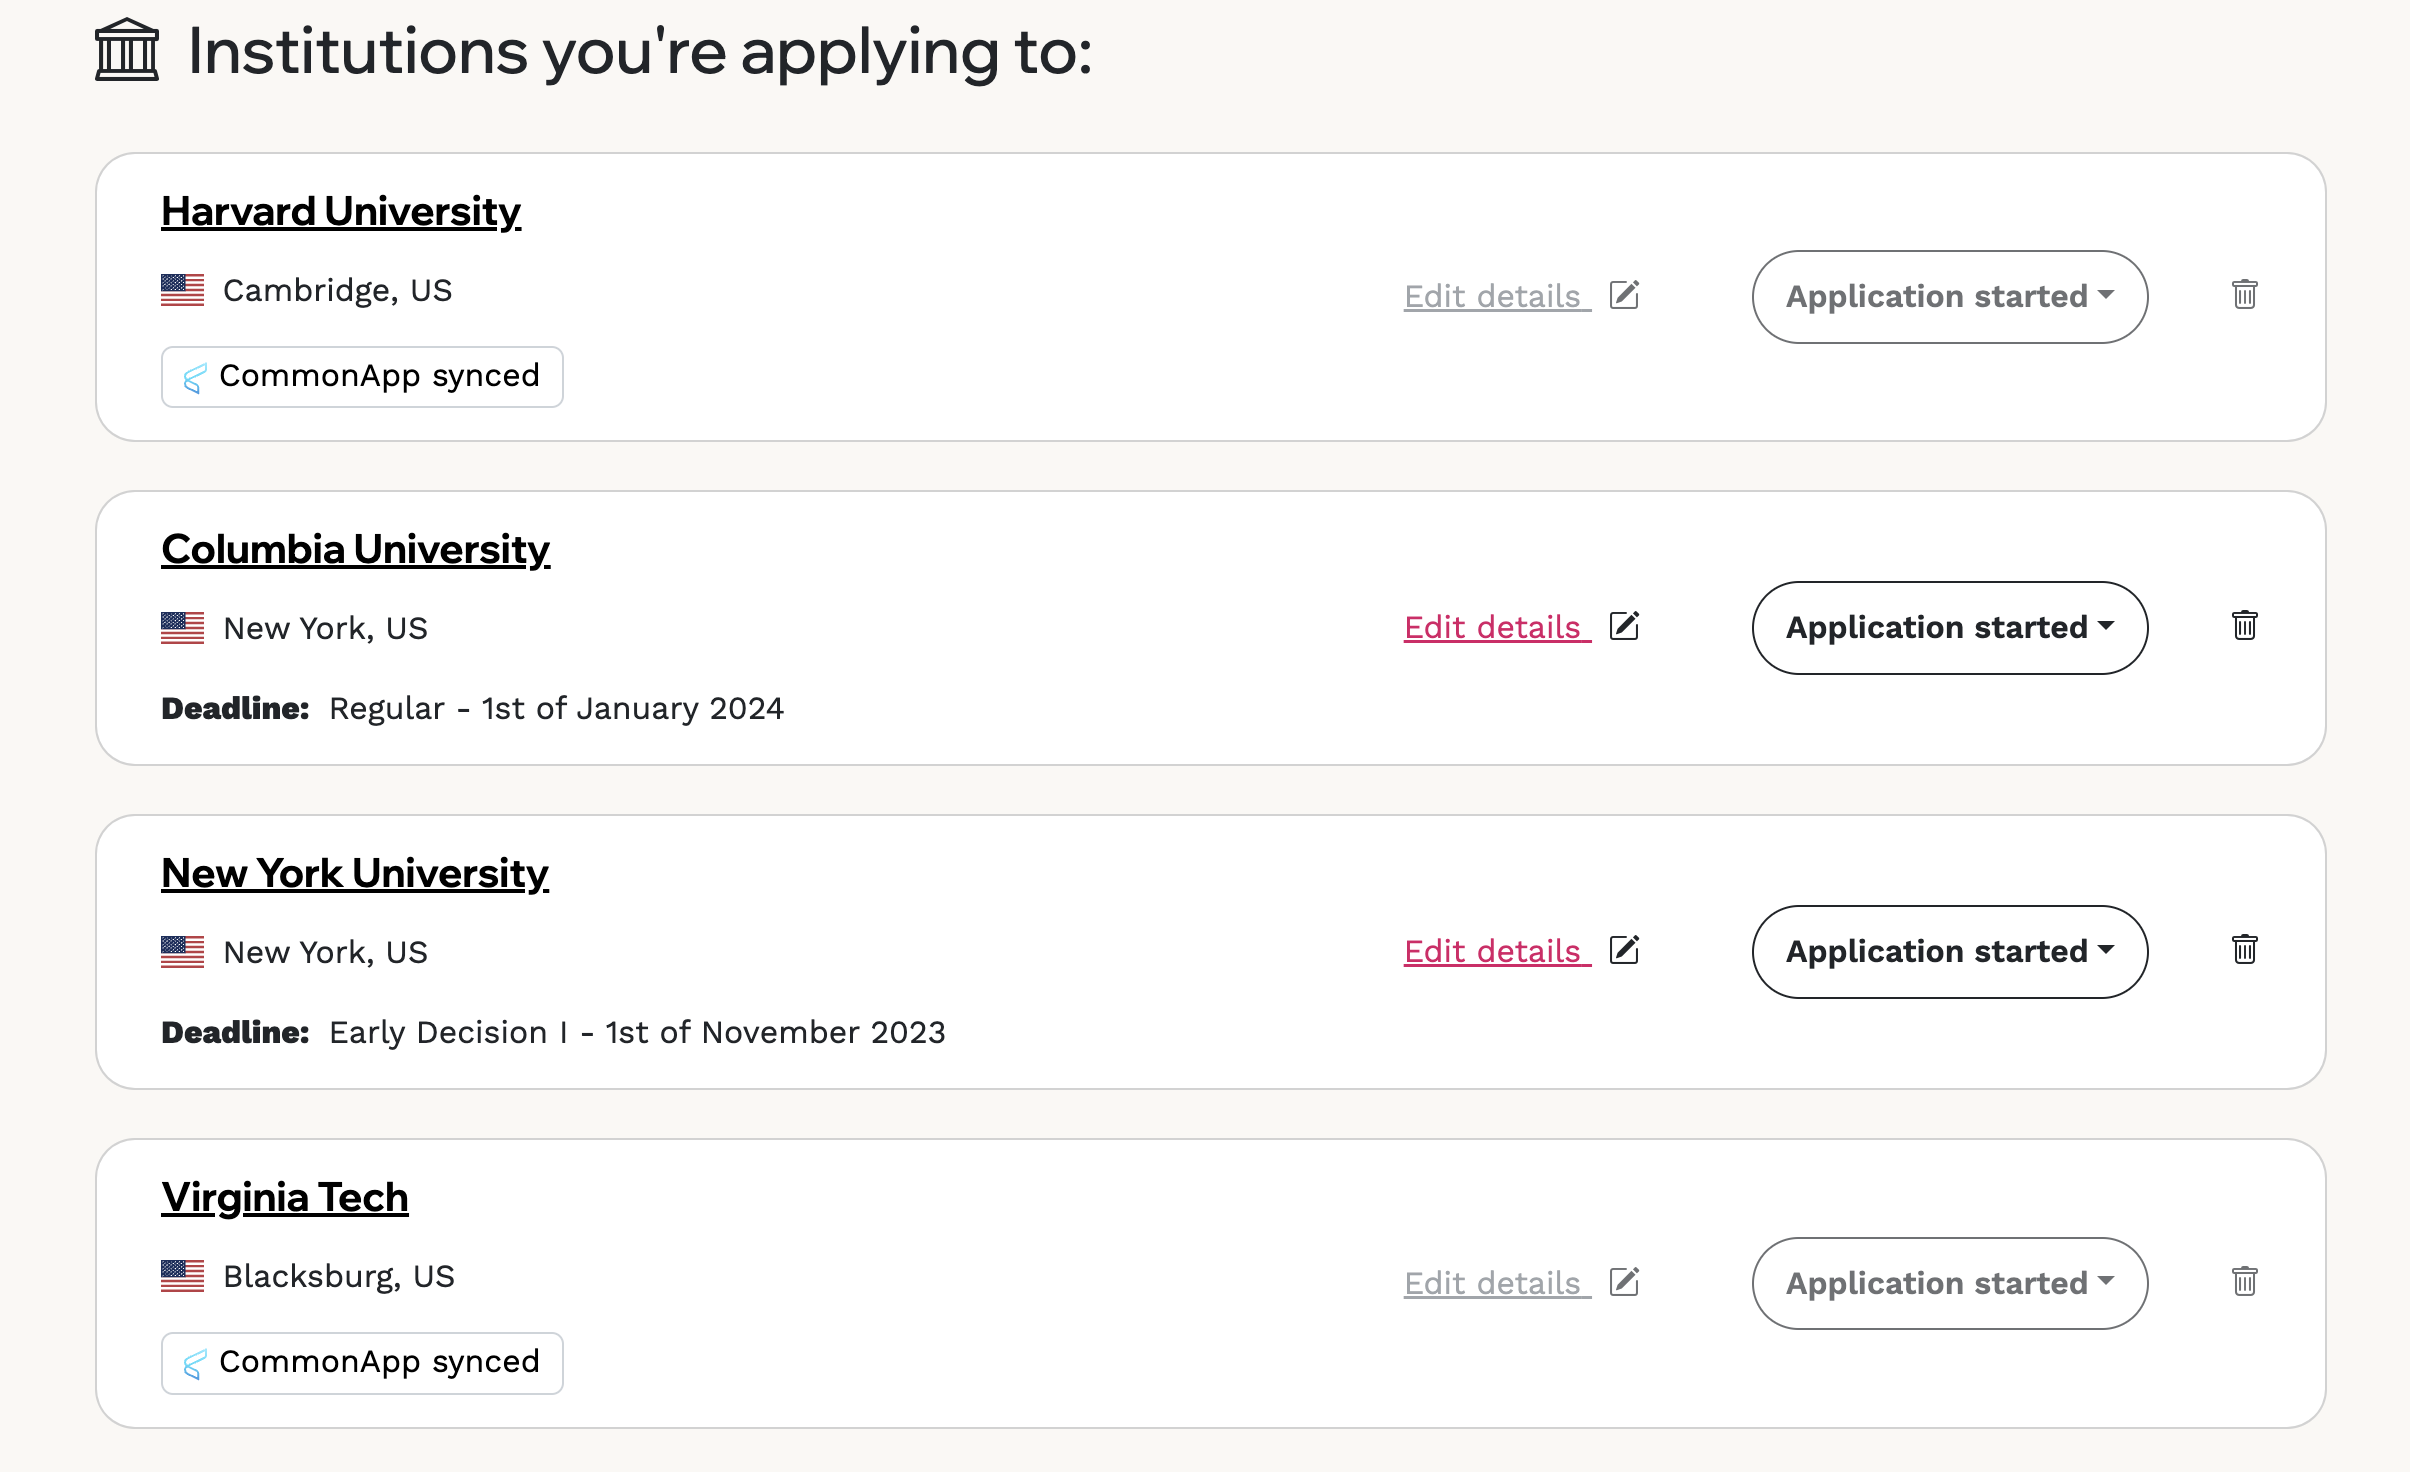Open the Virginia Tech link
Screen dimensions: 2410x1472
point(285,1198)
